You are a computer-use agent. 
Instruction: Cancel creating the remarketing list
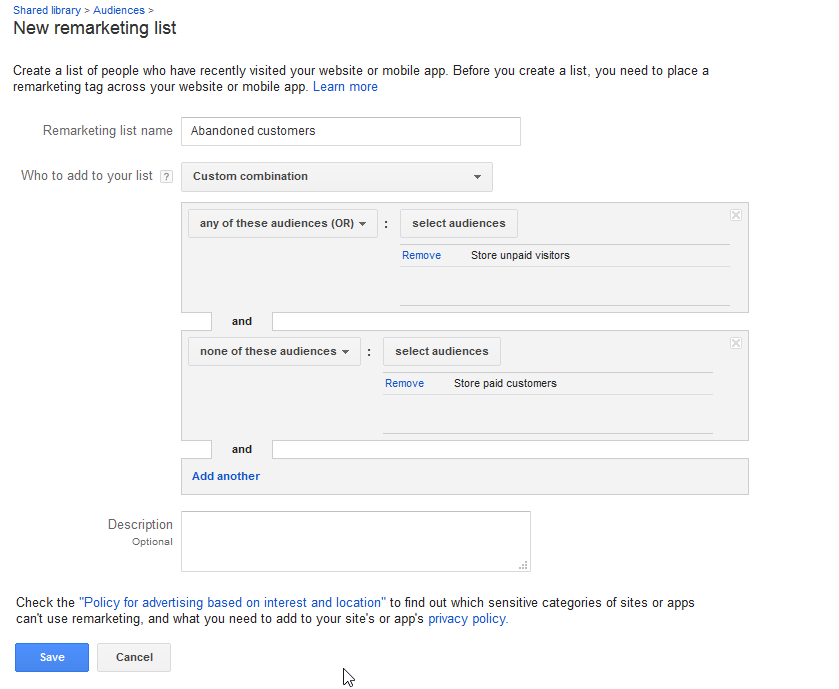[x=134, y=657]
